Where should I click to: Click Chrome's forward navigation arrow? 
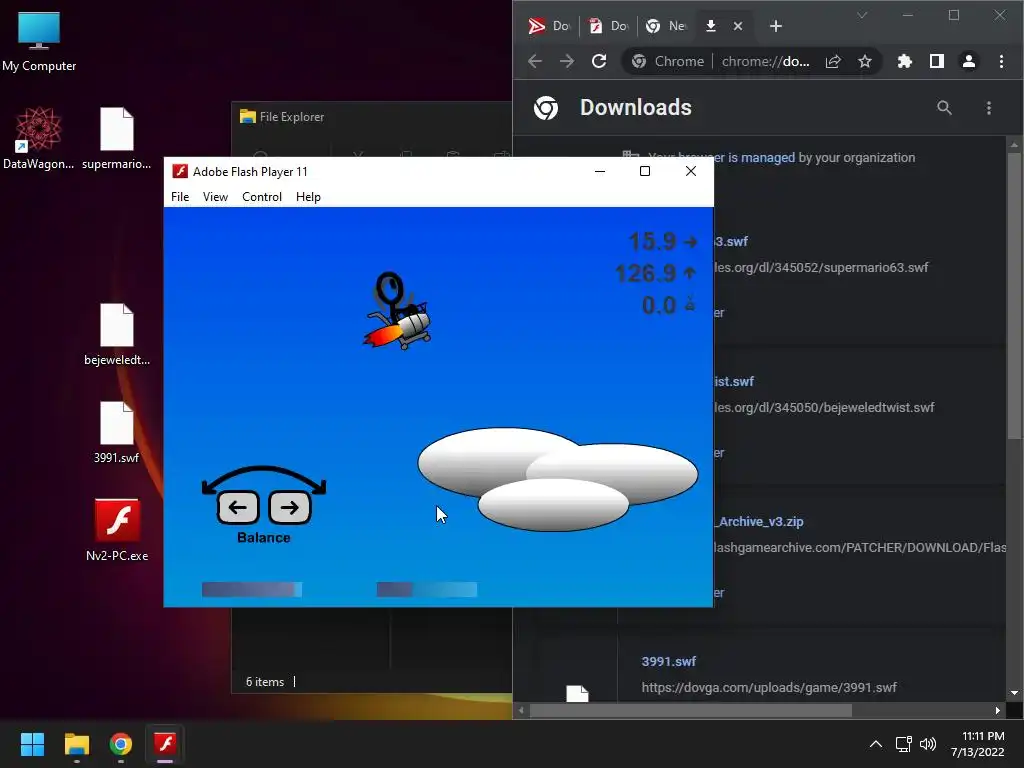(x=567, y=61)
